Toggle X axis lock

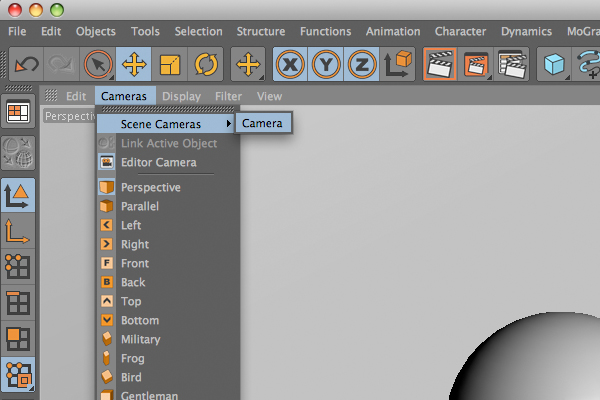point(290,64)
